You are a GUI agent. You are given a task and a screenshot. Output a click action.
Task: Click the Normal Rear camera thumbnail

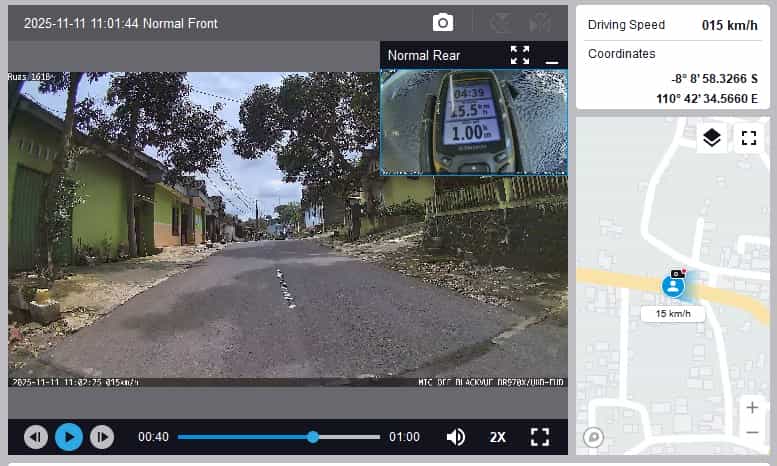(473, 122)
